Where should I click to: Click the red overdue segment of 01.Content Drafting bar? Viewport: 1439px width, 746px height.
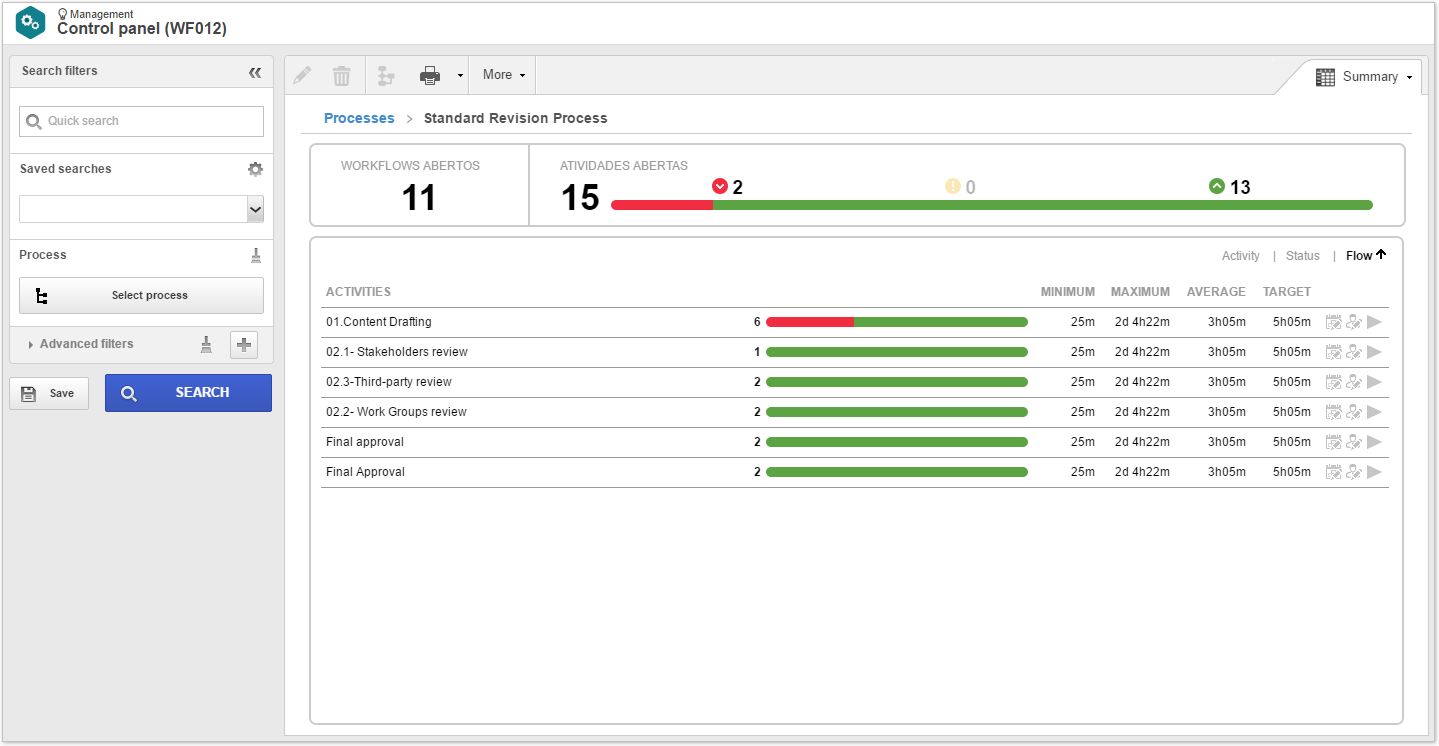click(810, 322)
